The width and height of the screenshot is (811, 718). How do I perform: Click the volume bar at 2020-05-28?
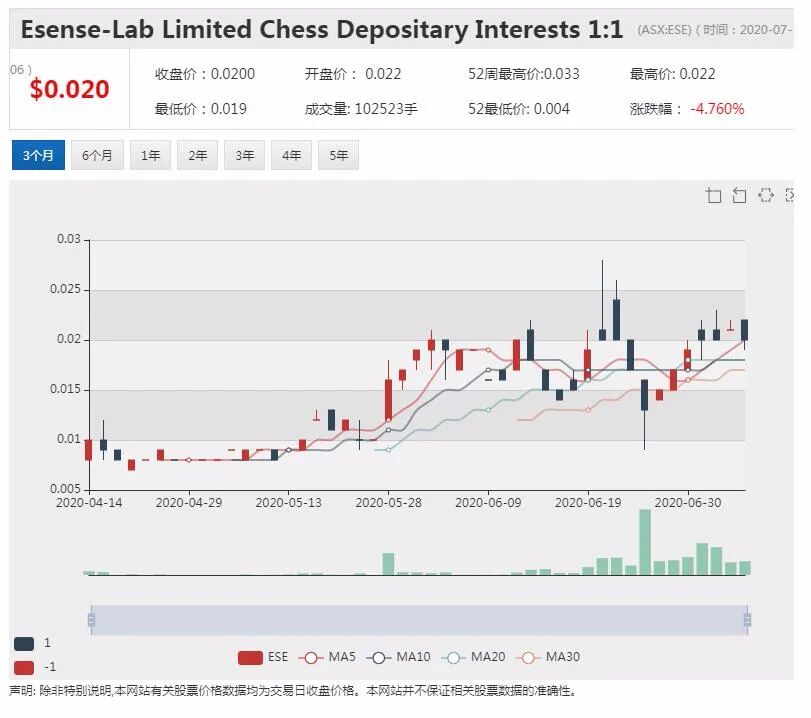tap(388, 564)
